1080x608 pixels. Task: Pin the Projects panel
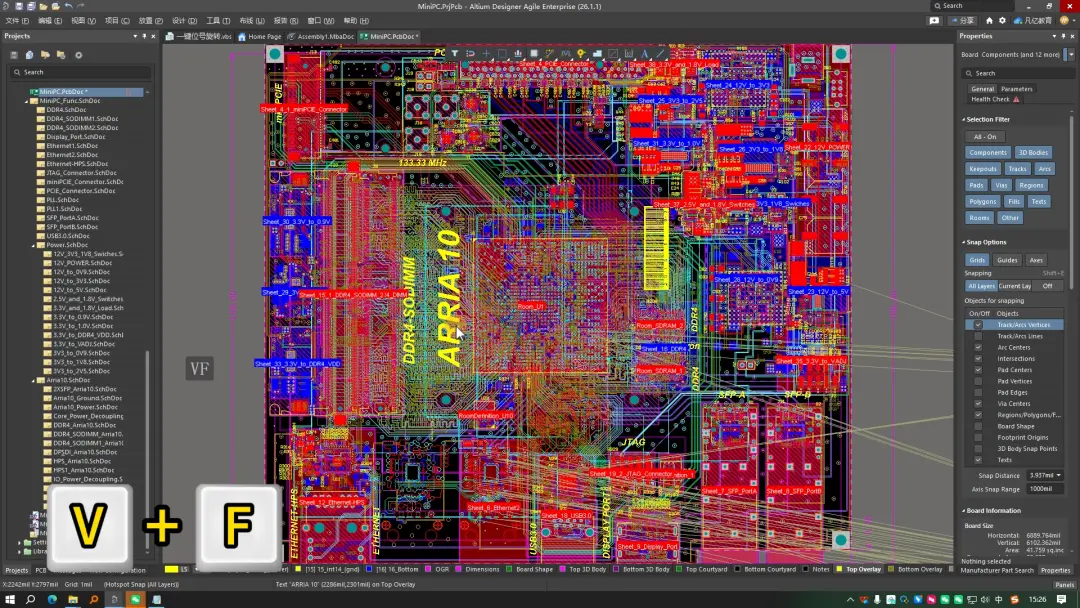144,36
